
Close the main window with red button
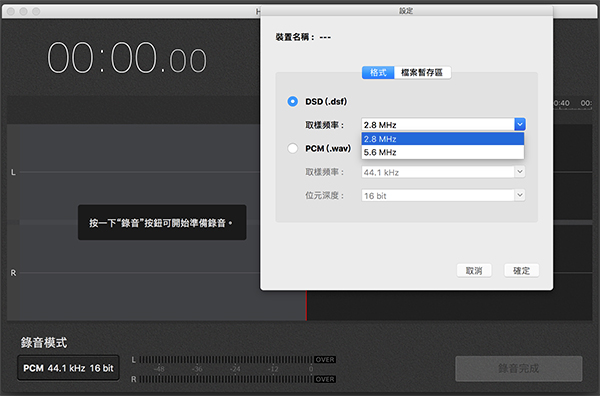click(x=11, y=11)
